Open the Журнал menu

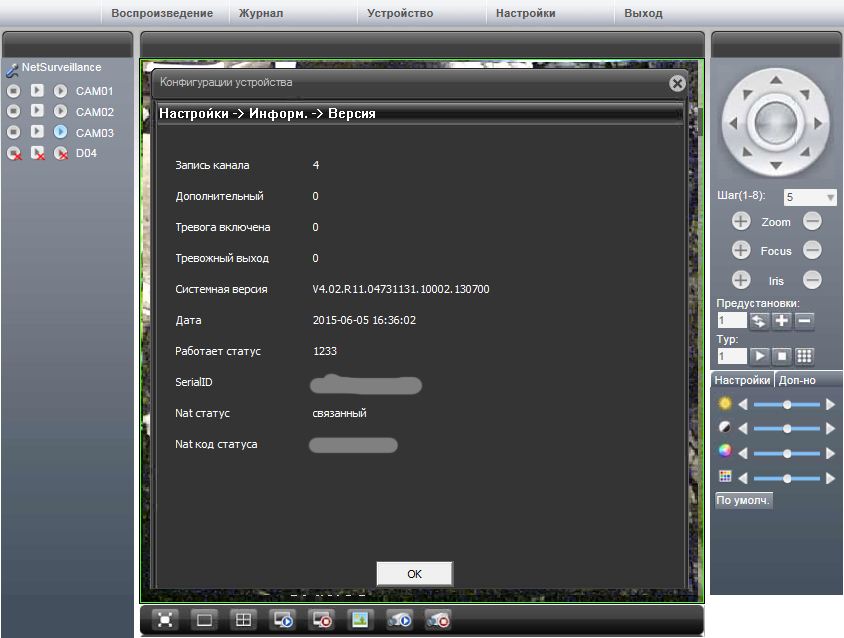click(261, 13)
